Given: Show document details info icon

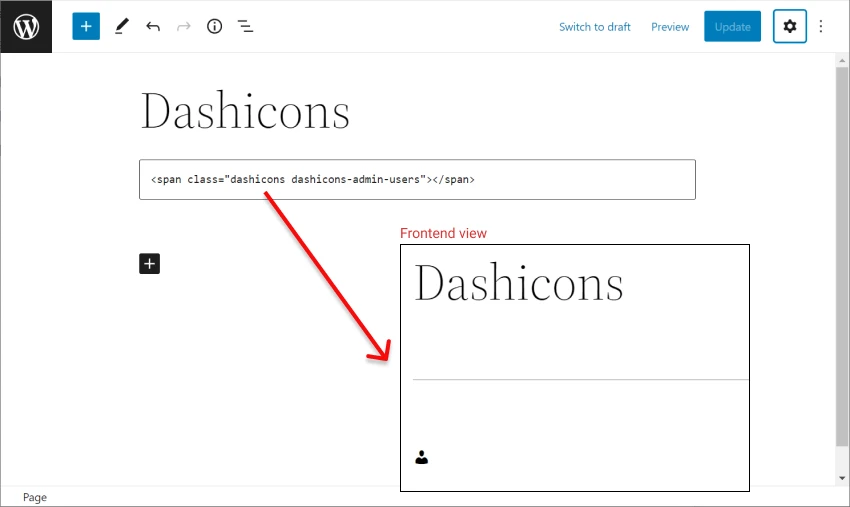Looking at the screenshot, I should coord(215,27).
